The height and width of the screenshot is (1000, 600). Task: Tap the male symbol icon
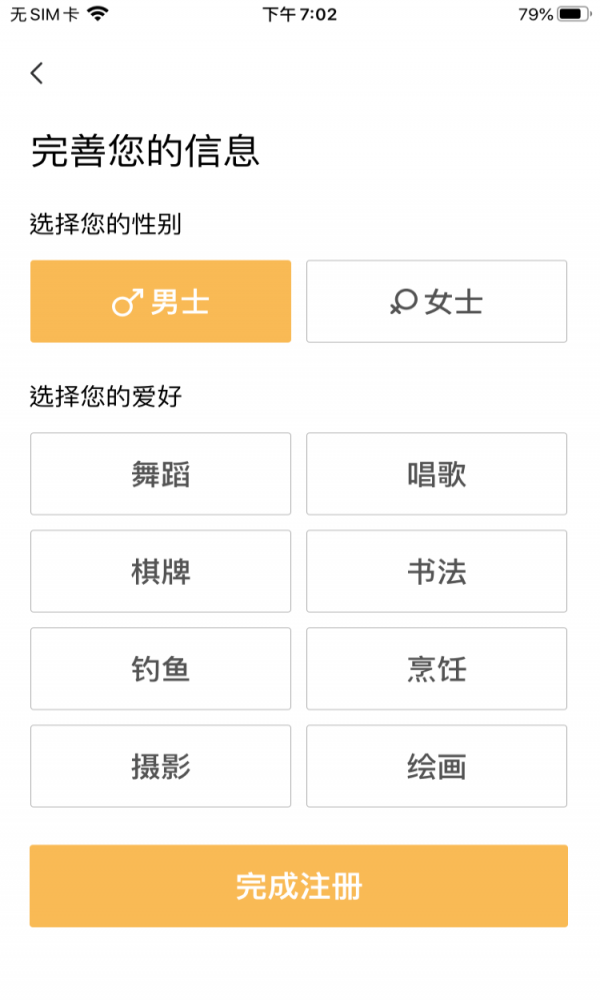pos(127,303)
